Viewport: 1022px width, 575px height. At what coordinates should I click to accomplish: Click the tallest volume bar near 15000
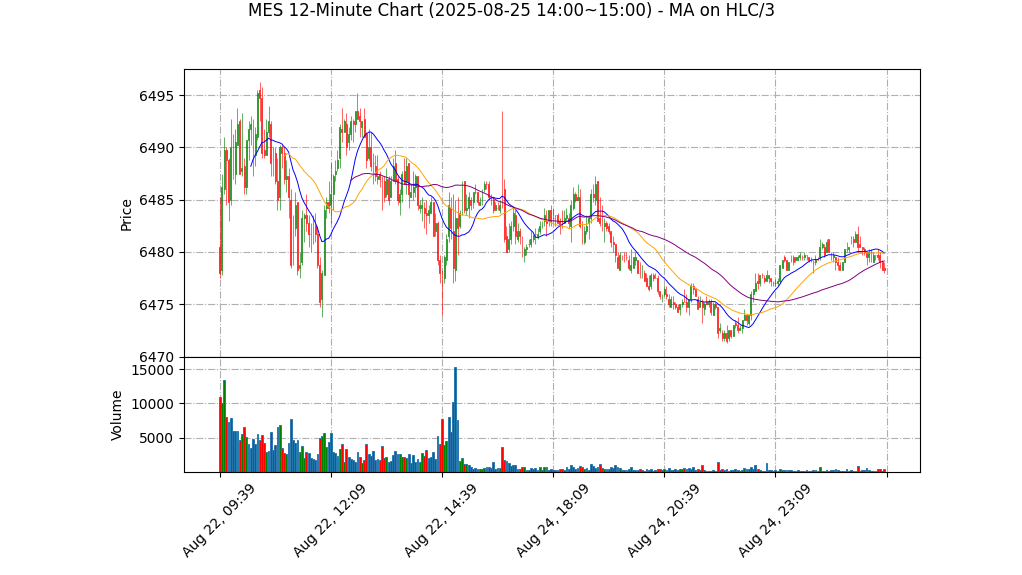[x=456, y=420]
